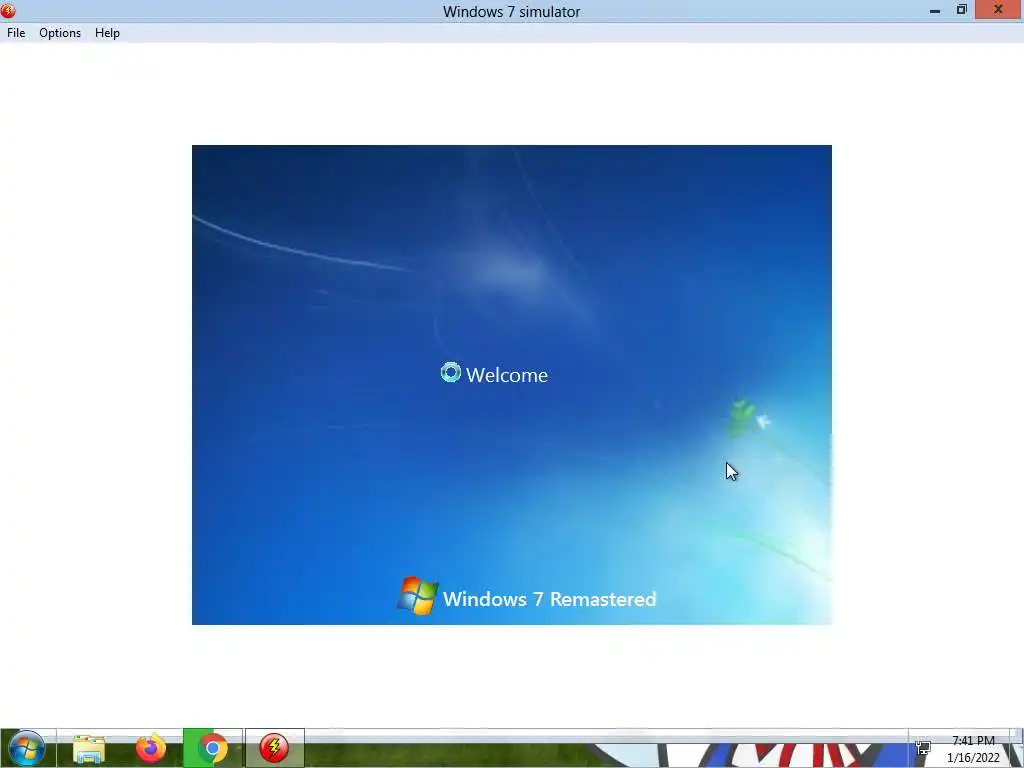Image resolution: width=1024 pixels, height=768 pixels.
Task: Click the simulator app icon in the title bar
Action: click(8, 10)
